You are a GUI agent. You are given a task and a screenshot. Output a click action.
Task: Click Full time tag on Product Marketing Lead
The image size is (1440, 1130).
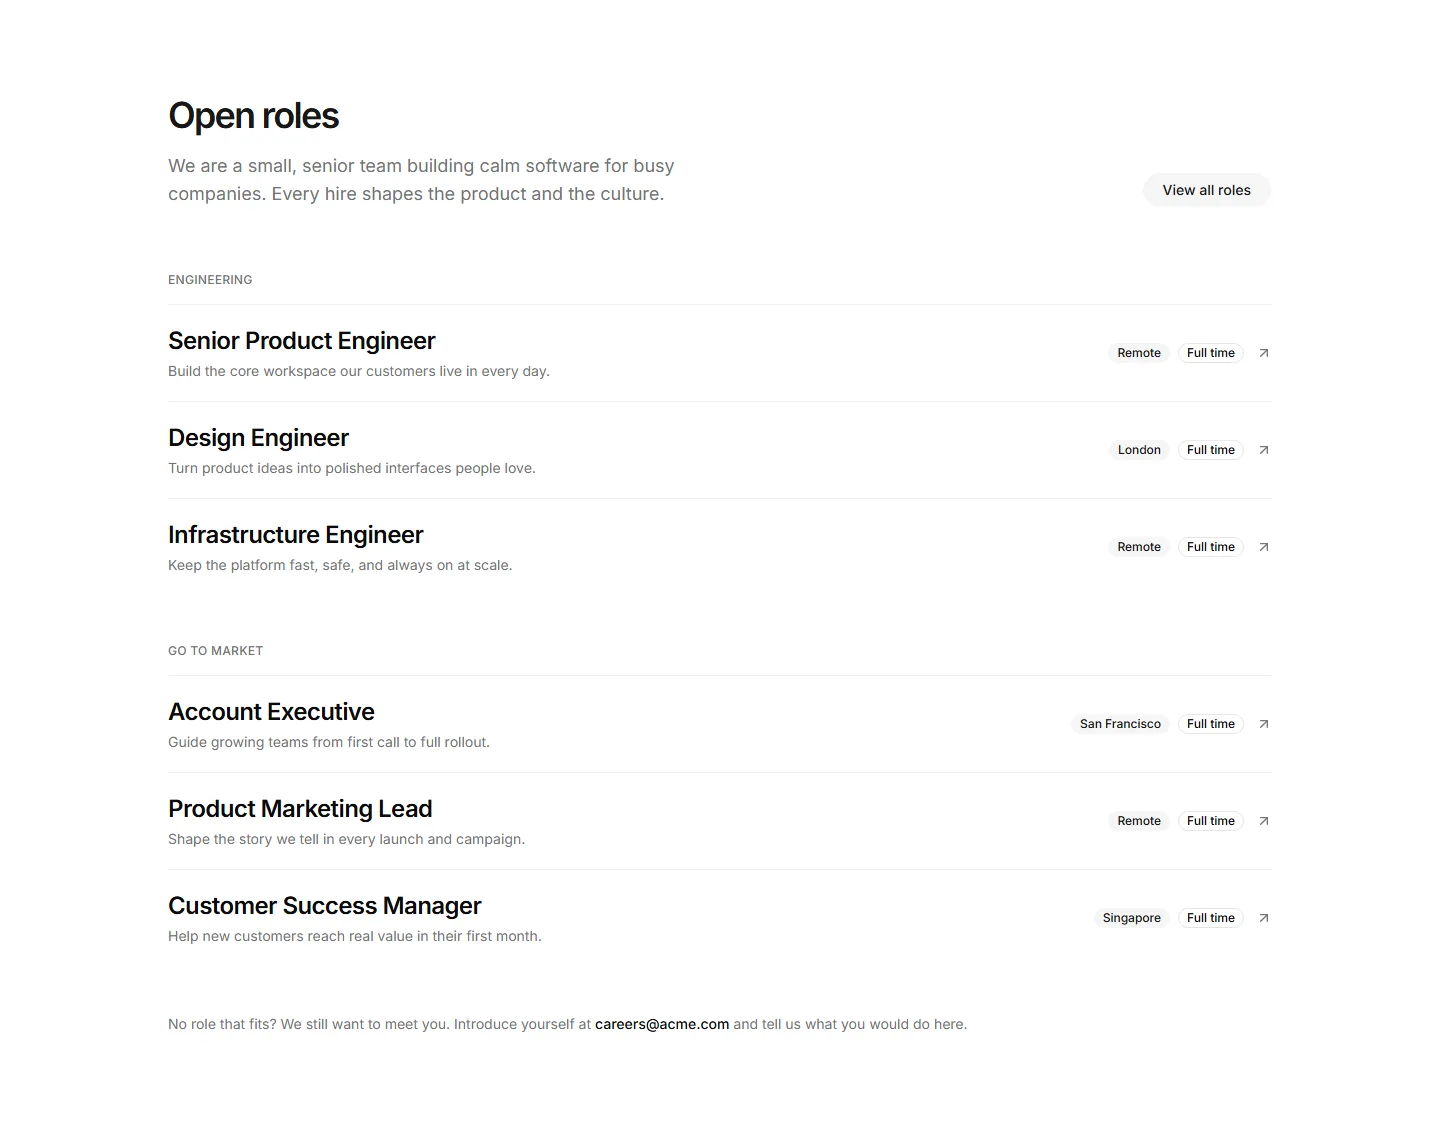pos(1211,821)
